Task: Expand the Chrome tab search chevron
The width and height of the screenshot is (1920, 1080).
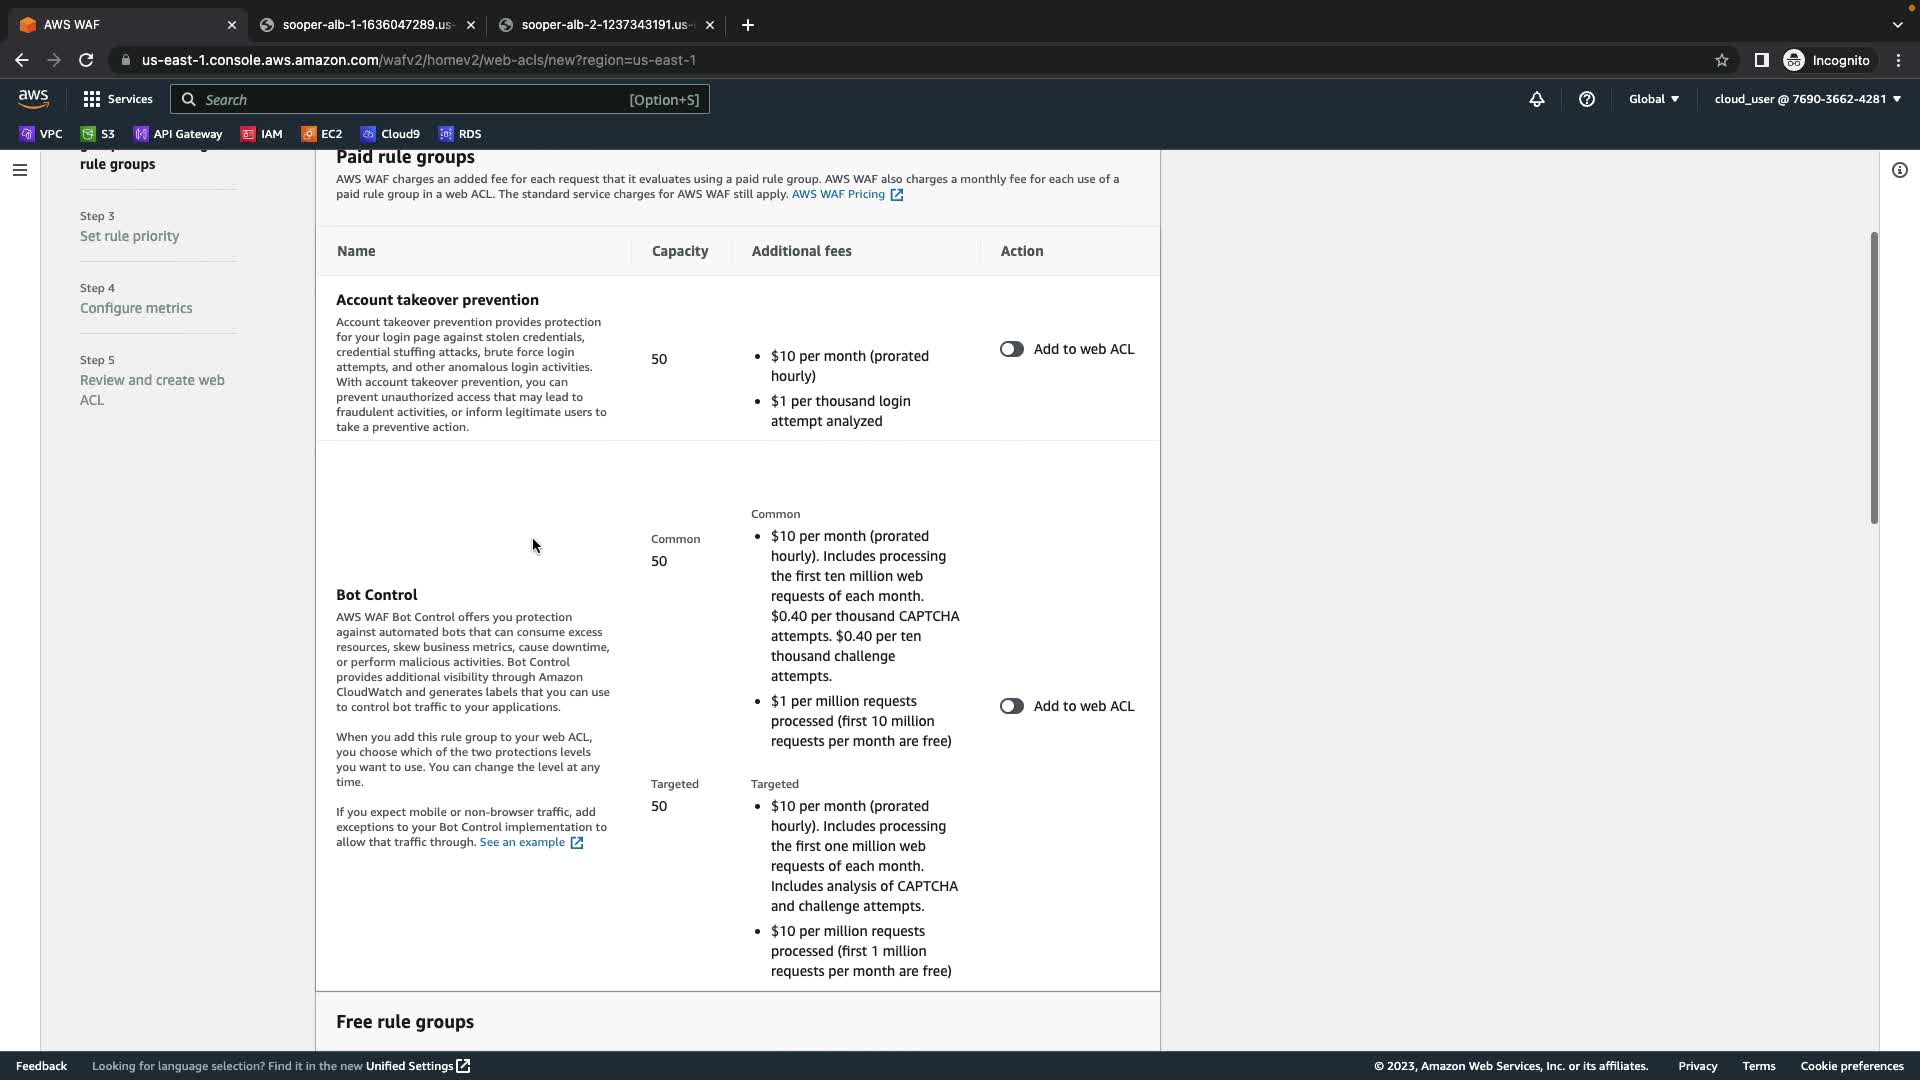Action: [x=1897, y=25]
